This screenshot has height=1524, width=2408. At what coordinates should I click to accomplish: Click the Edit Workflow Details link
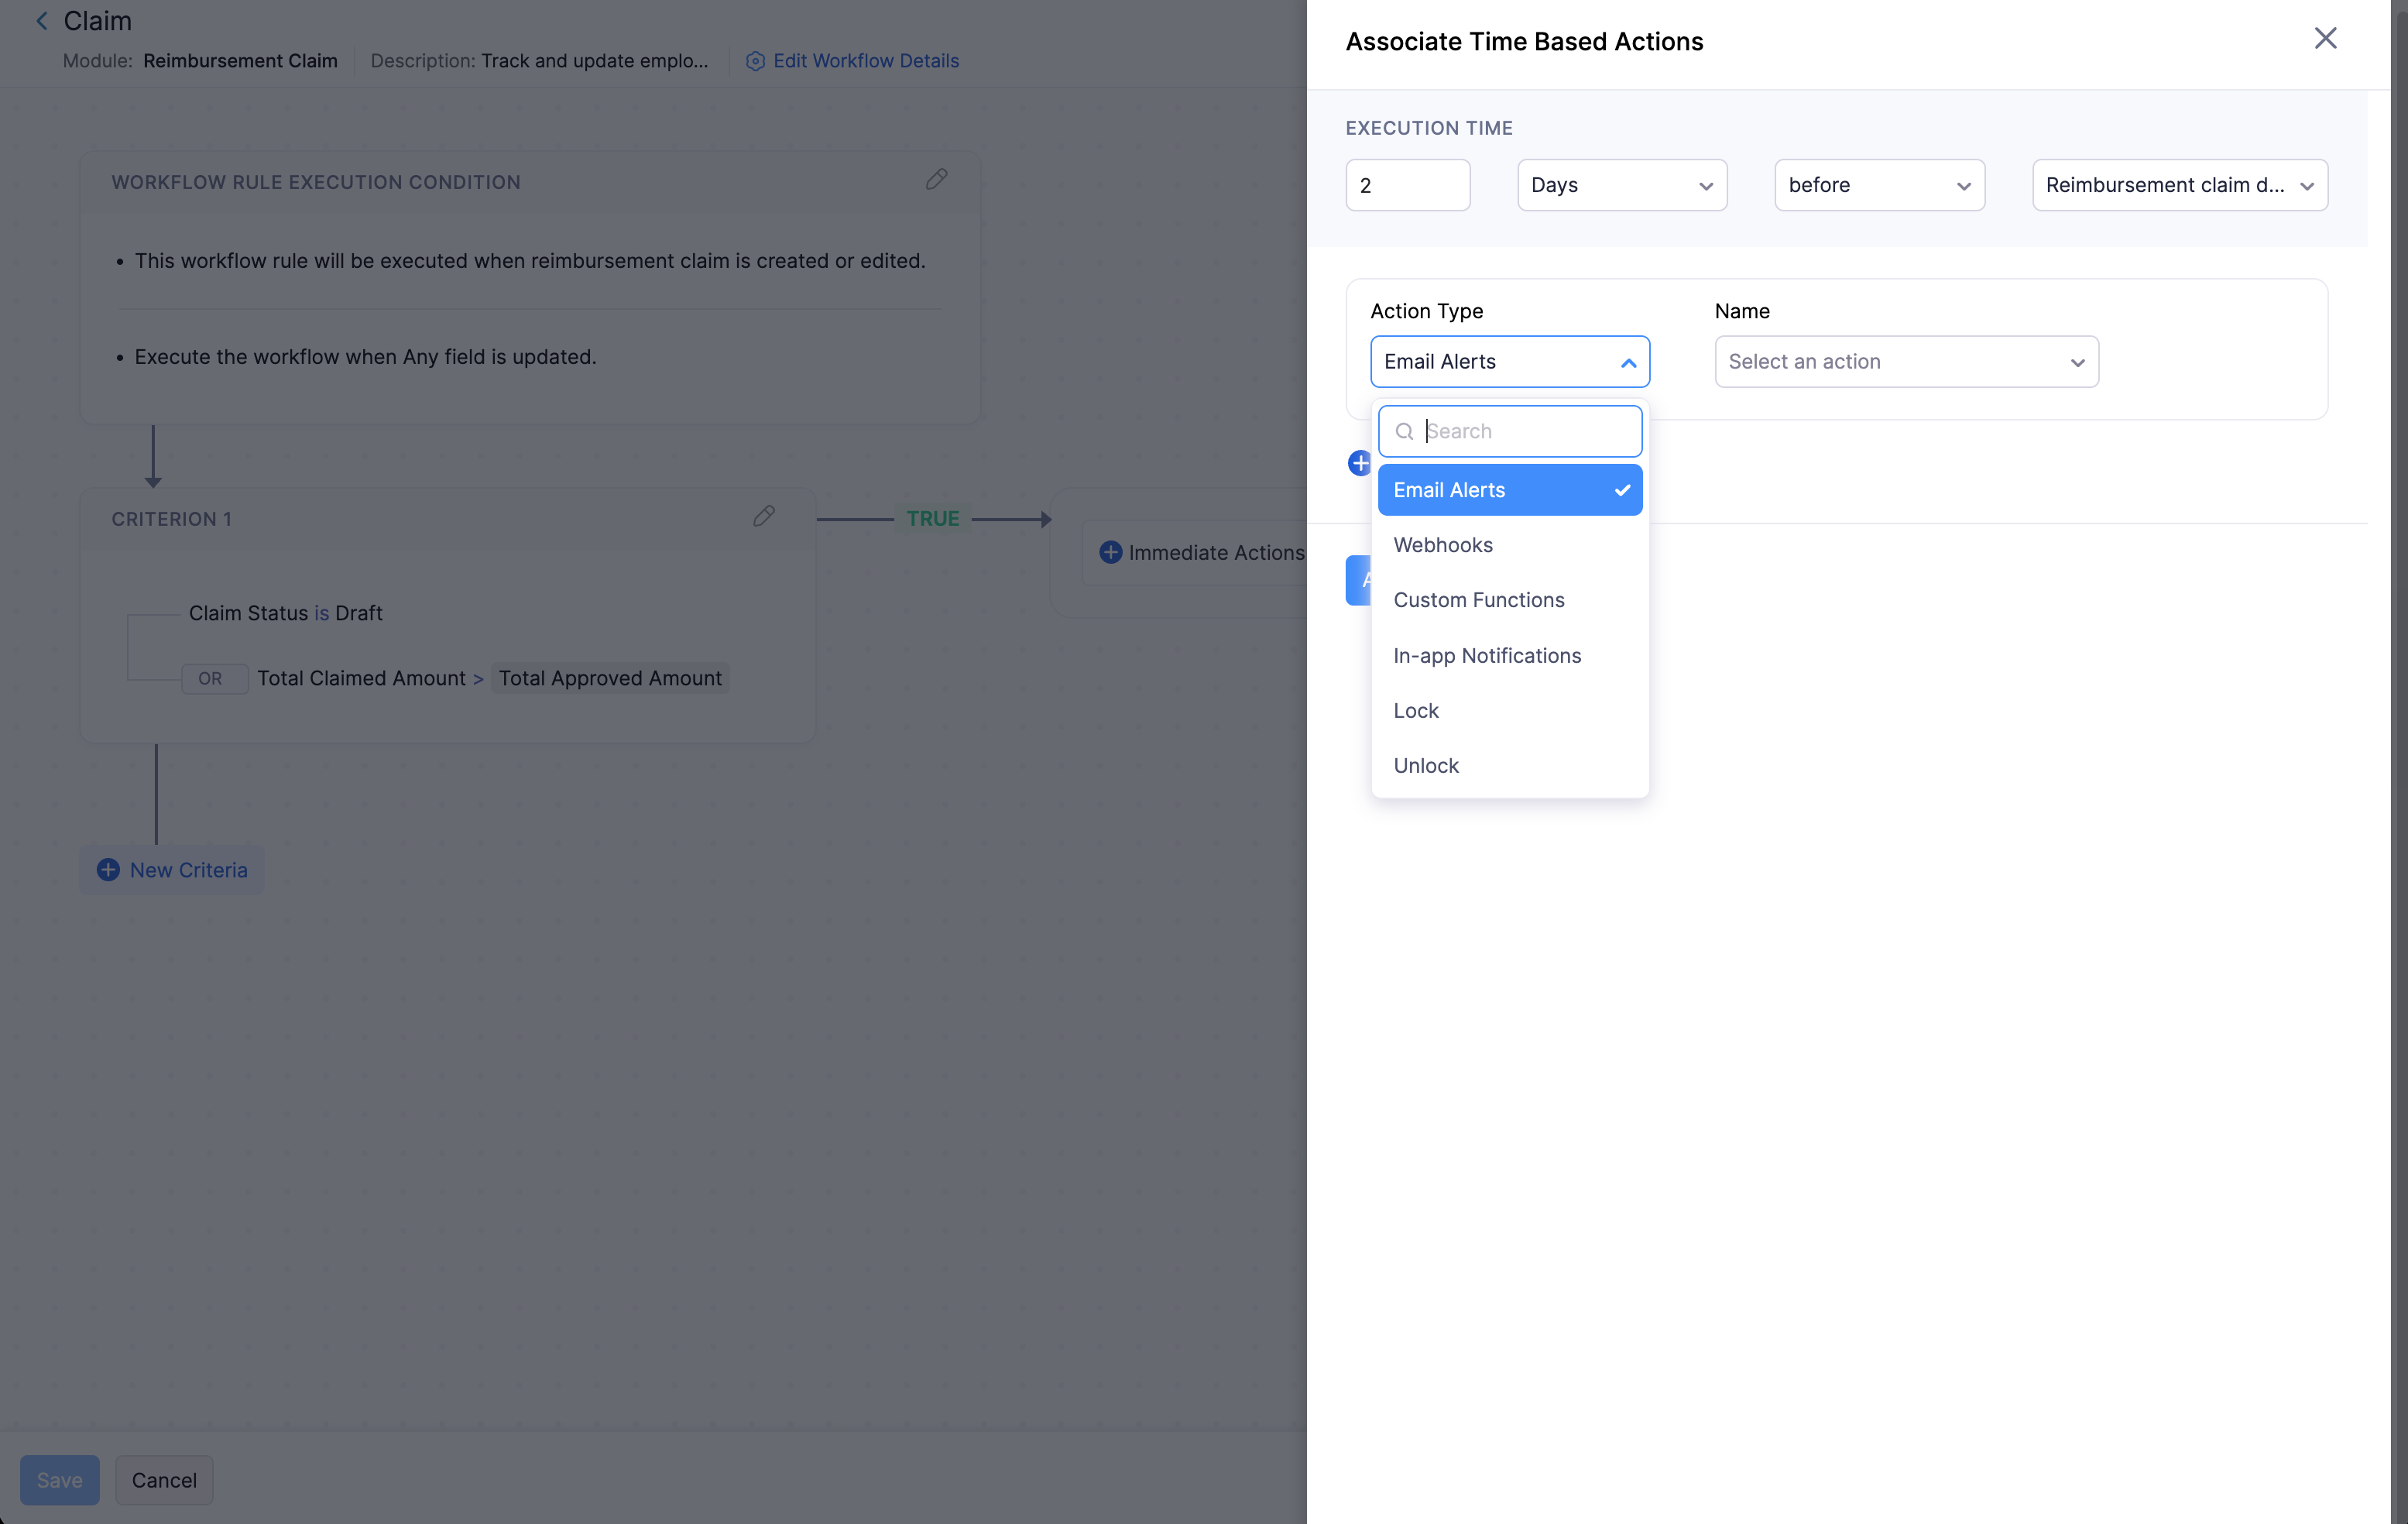(x=865, y=61)
